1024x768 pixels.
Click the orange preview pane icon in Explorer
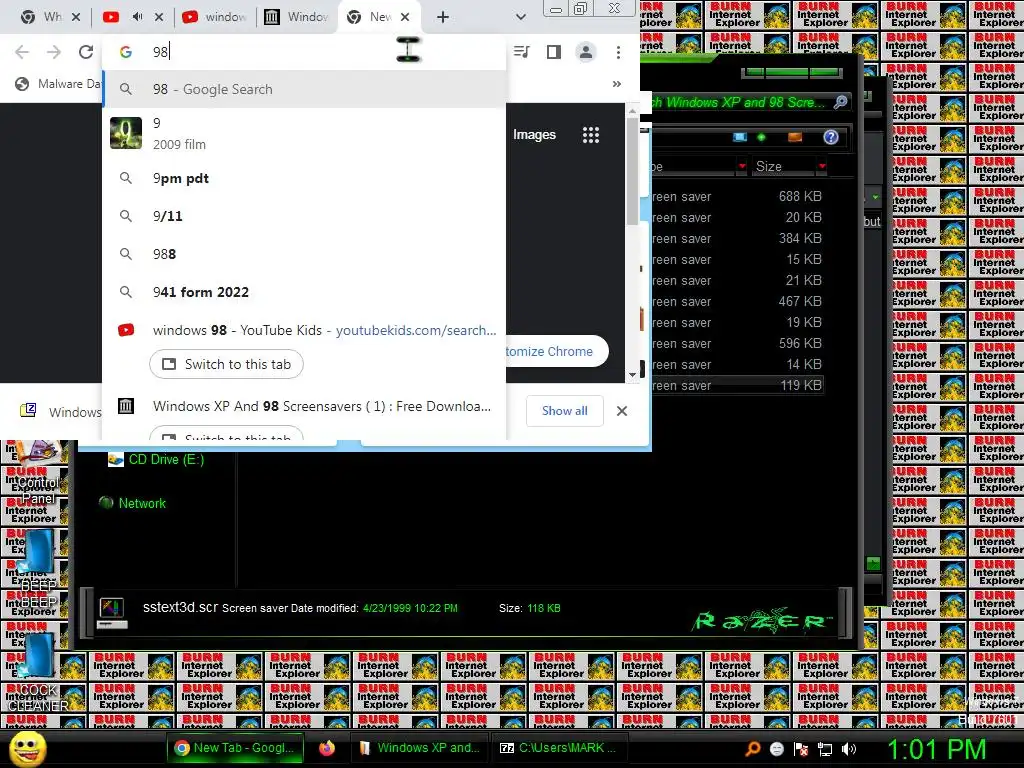click(795, 136)
